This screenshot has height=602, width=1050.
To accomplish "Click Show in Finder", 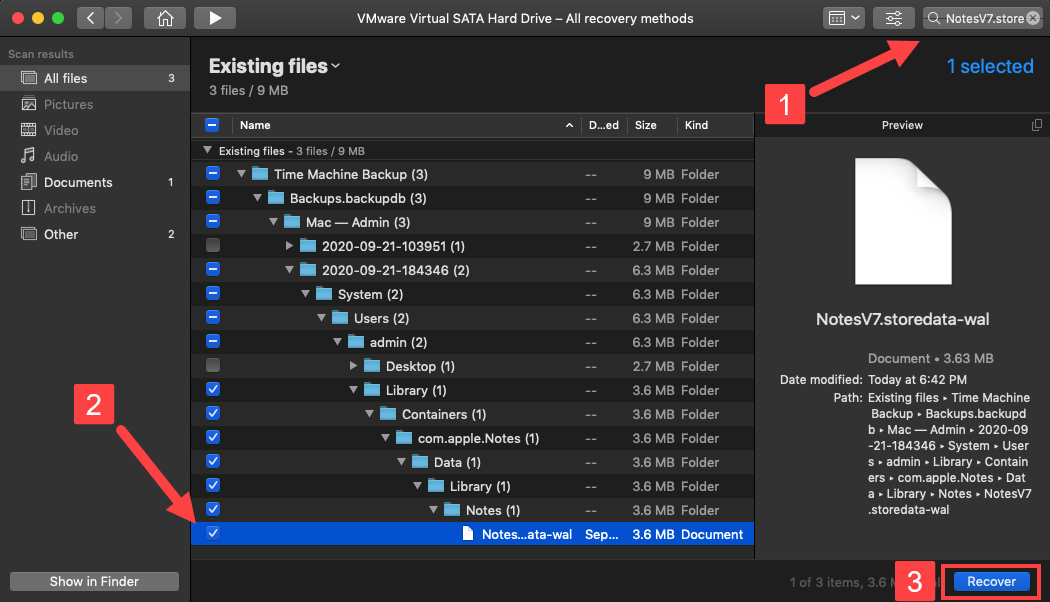I will tap(93, 581).
